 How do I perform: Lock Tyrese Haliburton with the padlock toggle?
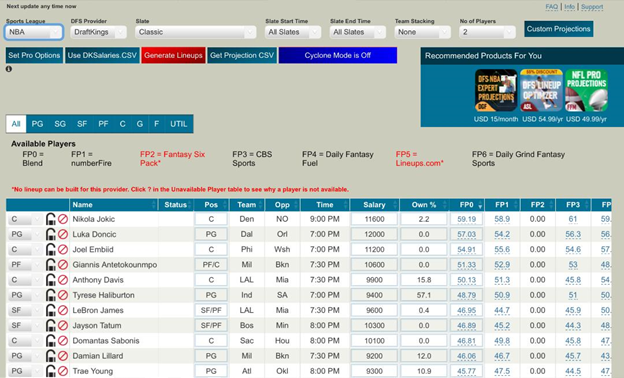(51, 295)
